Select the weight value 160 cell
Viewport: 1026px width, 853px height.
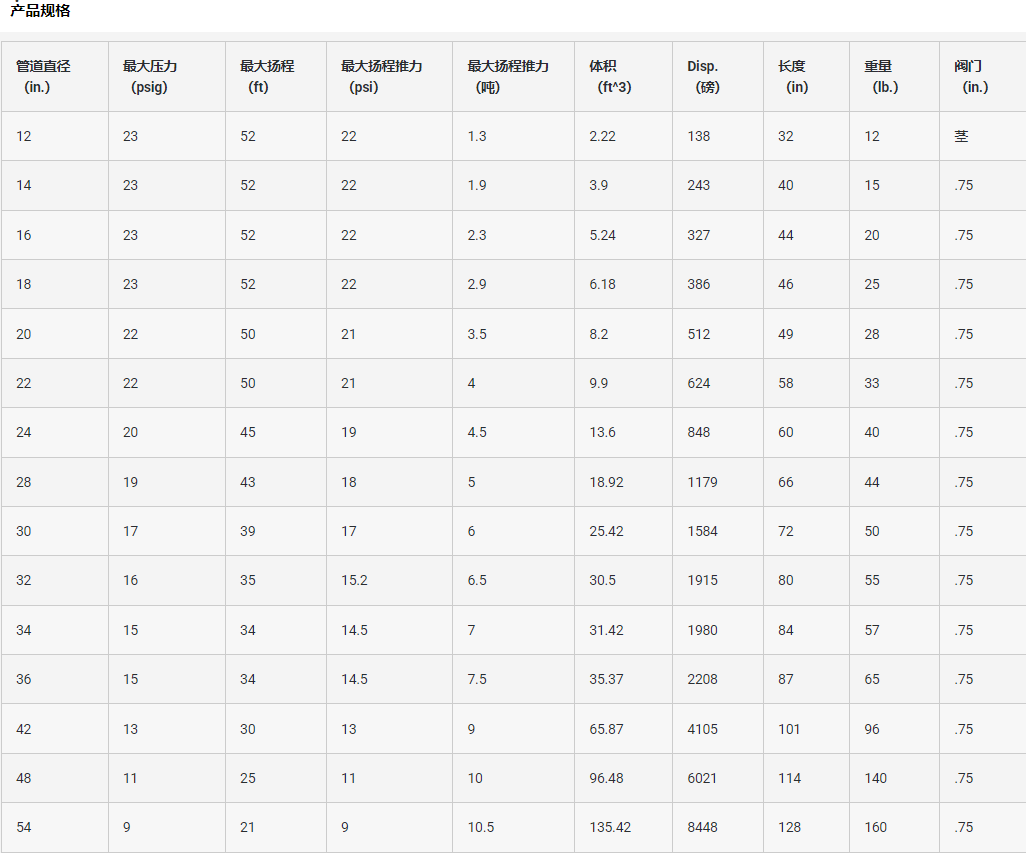[894, 827]
